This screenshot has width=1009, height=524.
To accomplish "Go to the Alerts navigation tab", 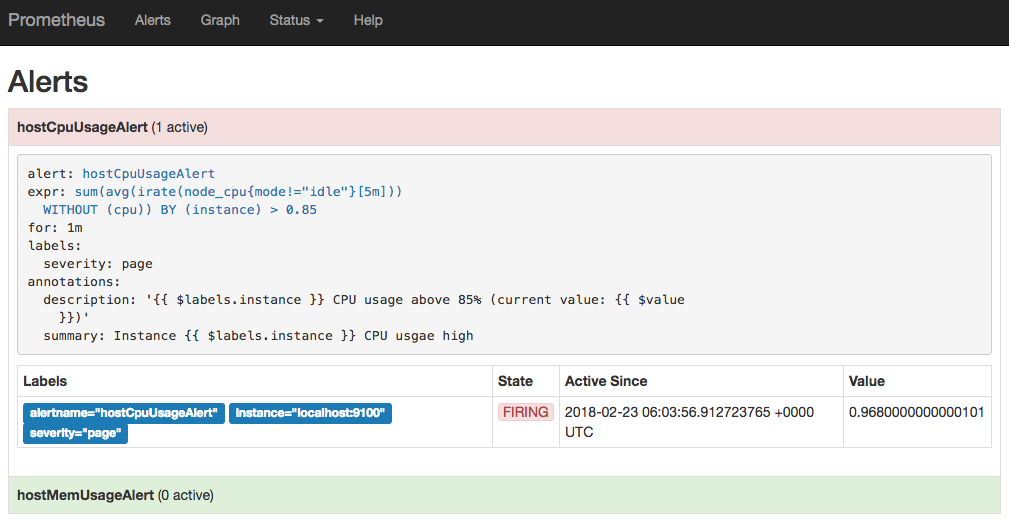I will point(152,20).
